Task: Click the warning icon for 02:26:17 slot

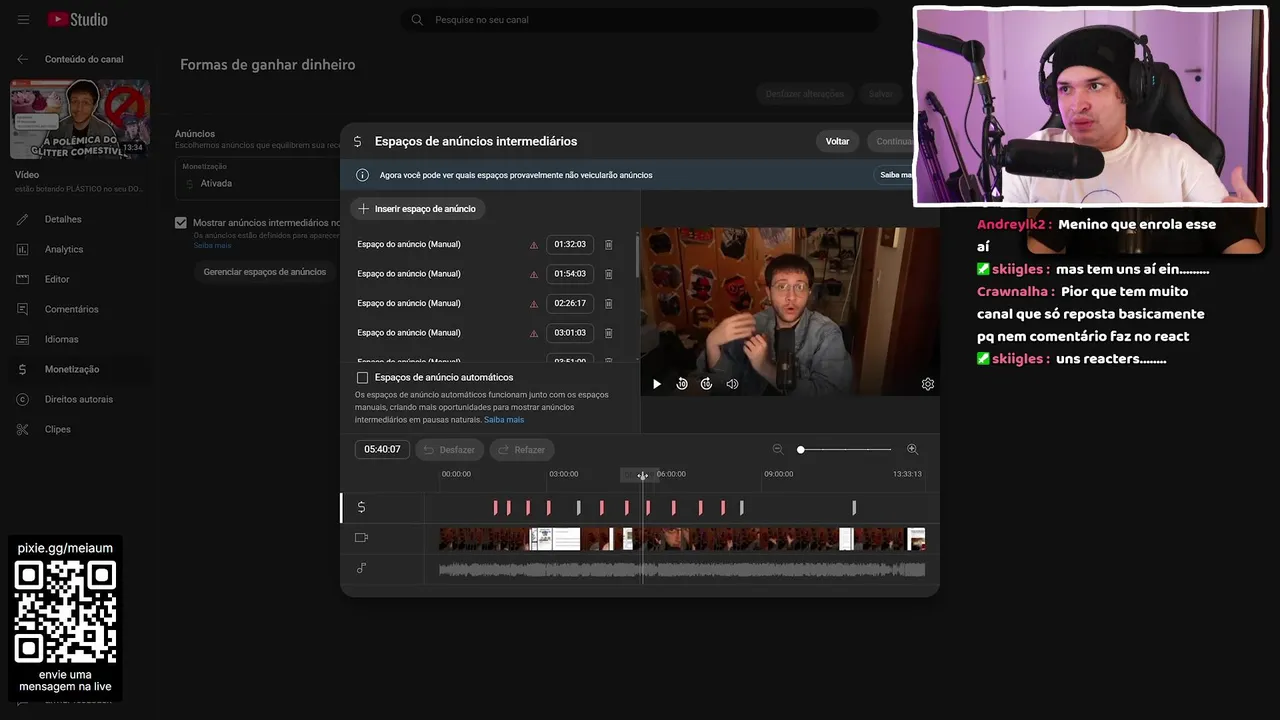Action: pos(534,304)
